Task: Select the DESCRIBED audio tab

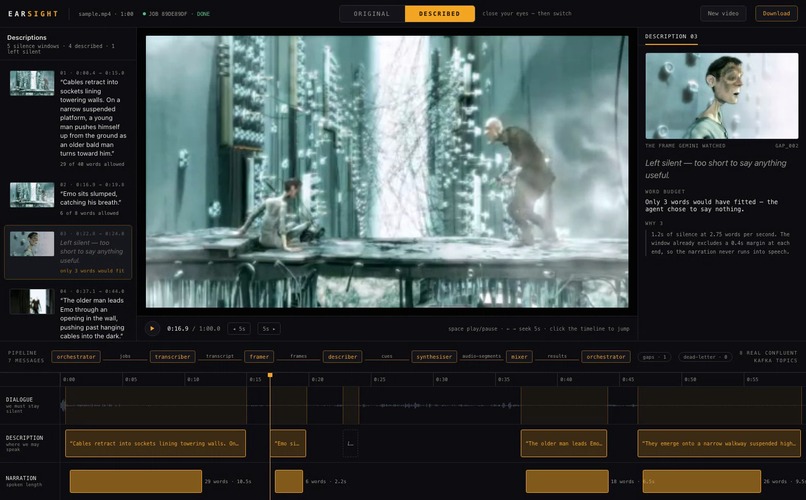Action: pyautogui.click(x=439, y=14)
